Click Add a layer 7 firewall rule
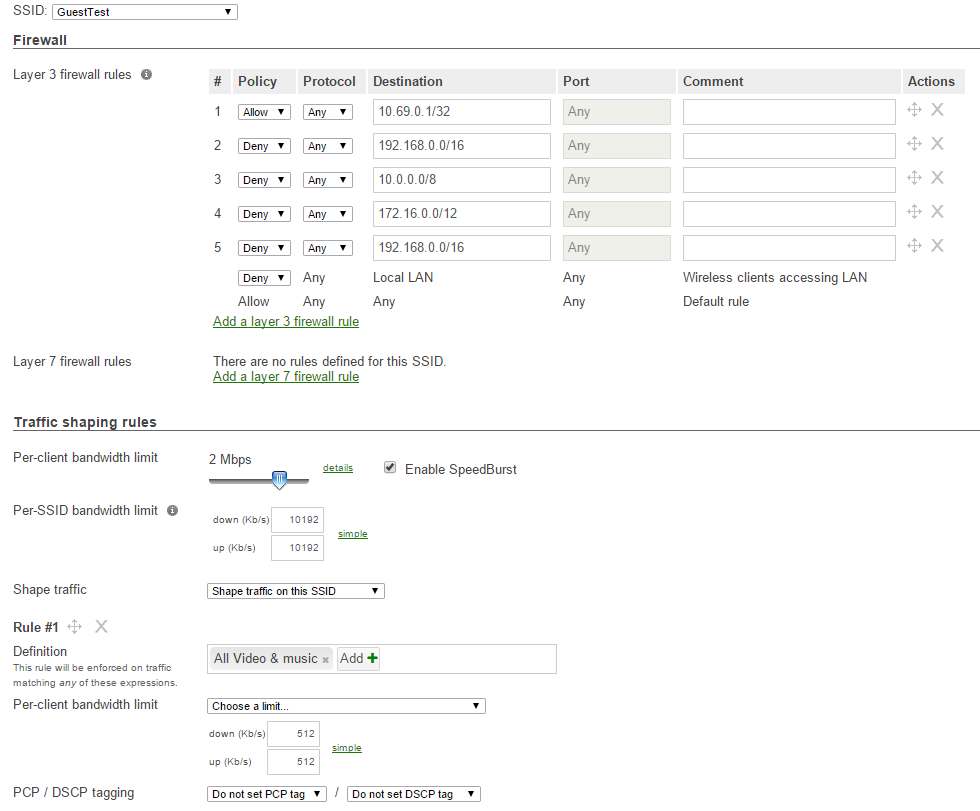The height and width of the screenshot is (811, 980). click(x=286, y=377)
